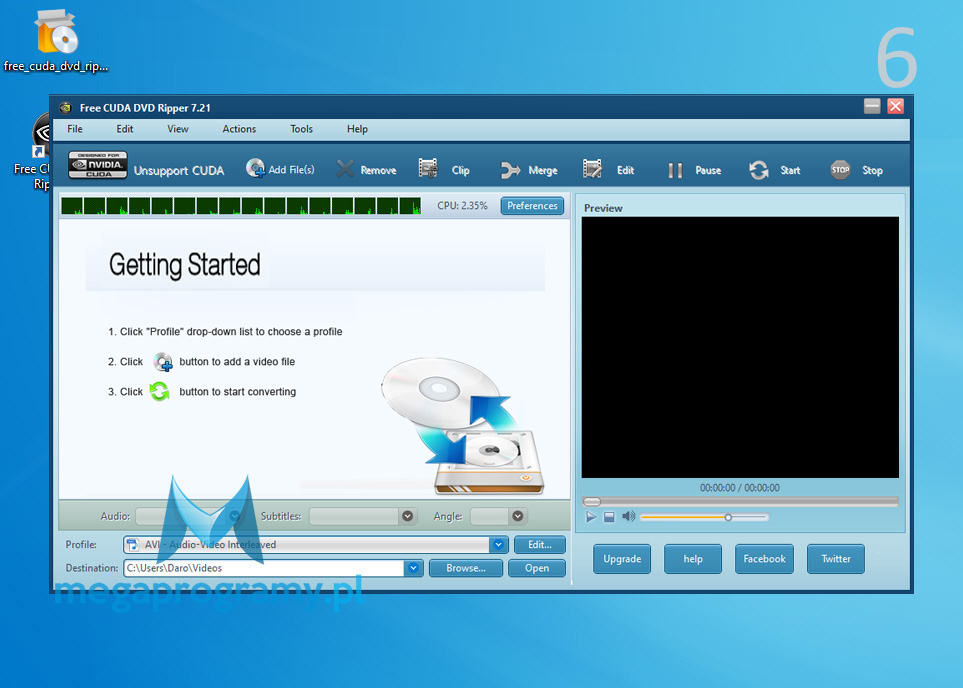Open the Profile dropdown arrow
This screenshot has height=688, width=963.
tap(498, 545)
